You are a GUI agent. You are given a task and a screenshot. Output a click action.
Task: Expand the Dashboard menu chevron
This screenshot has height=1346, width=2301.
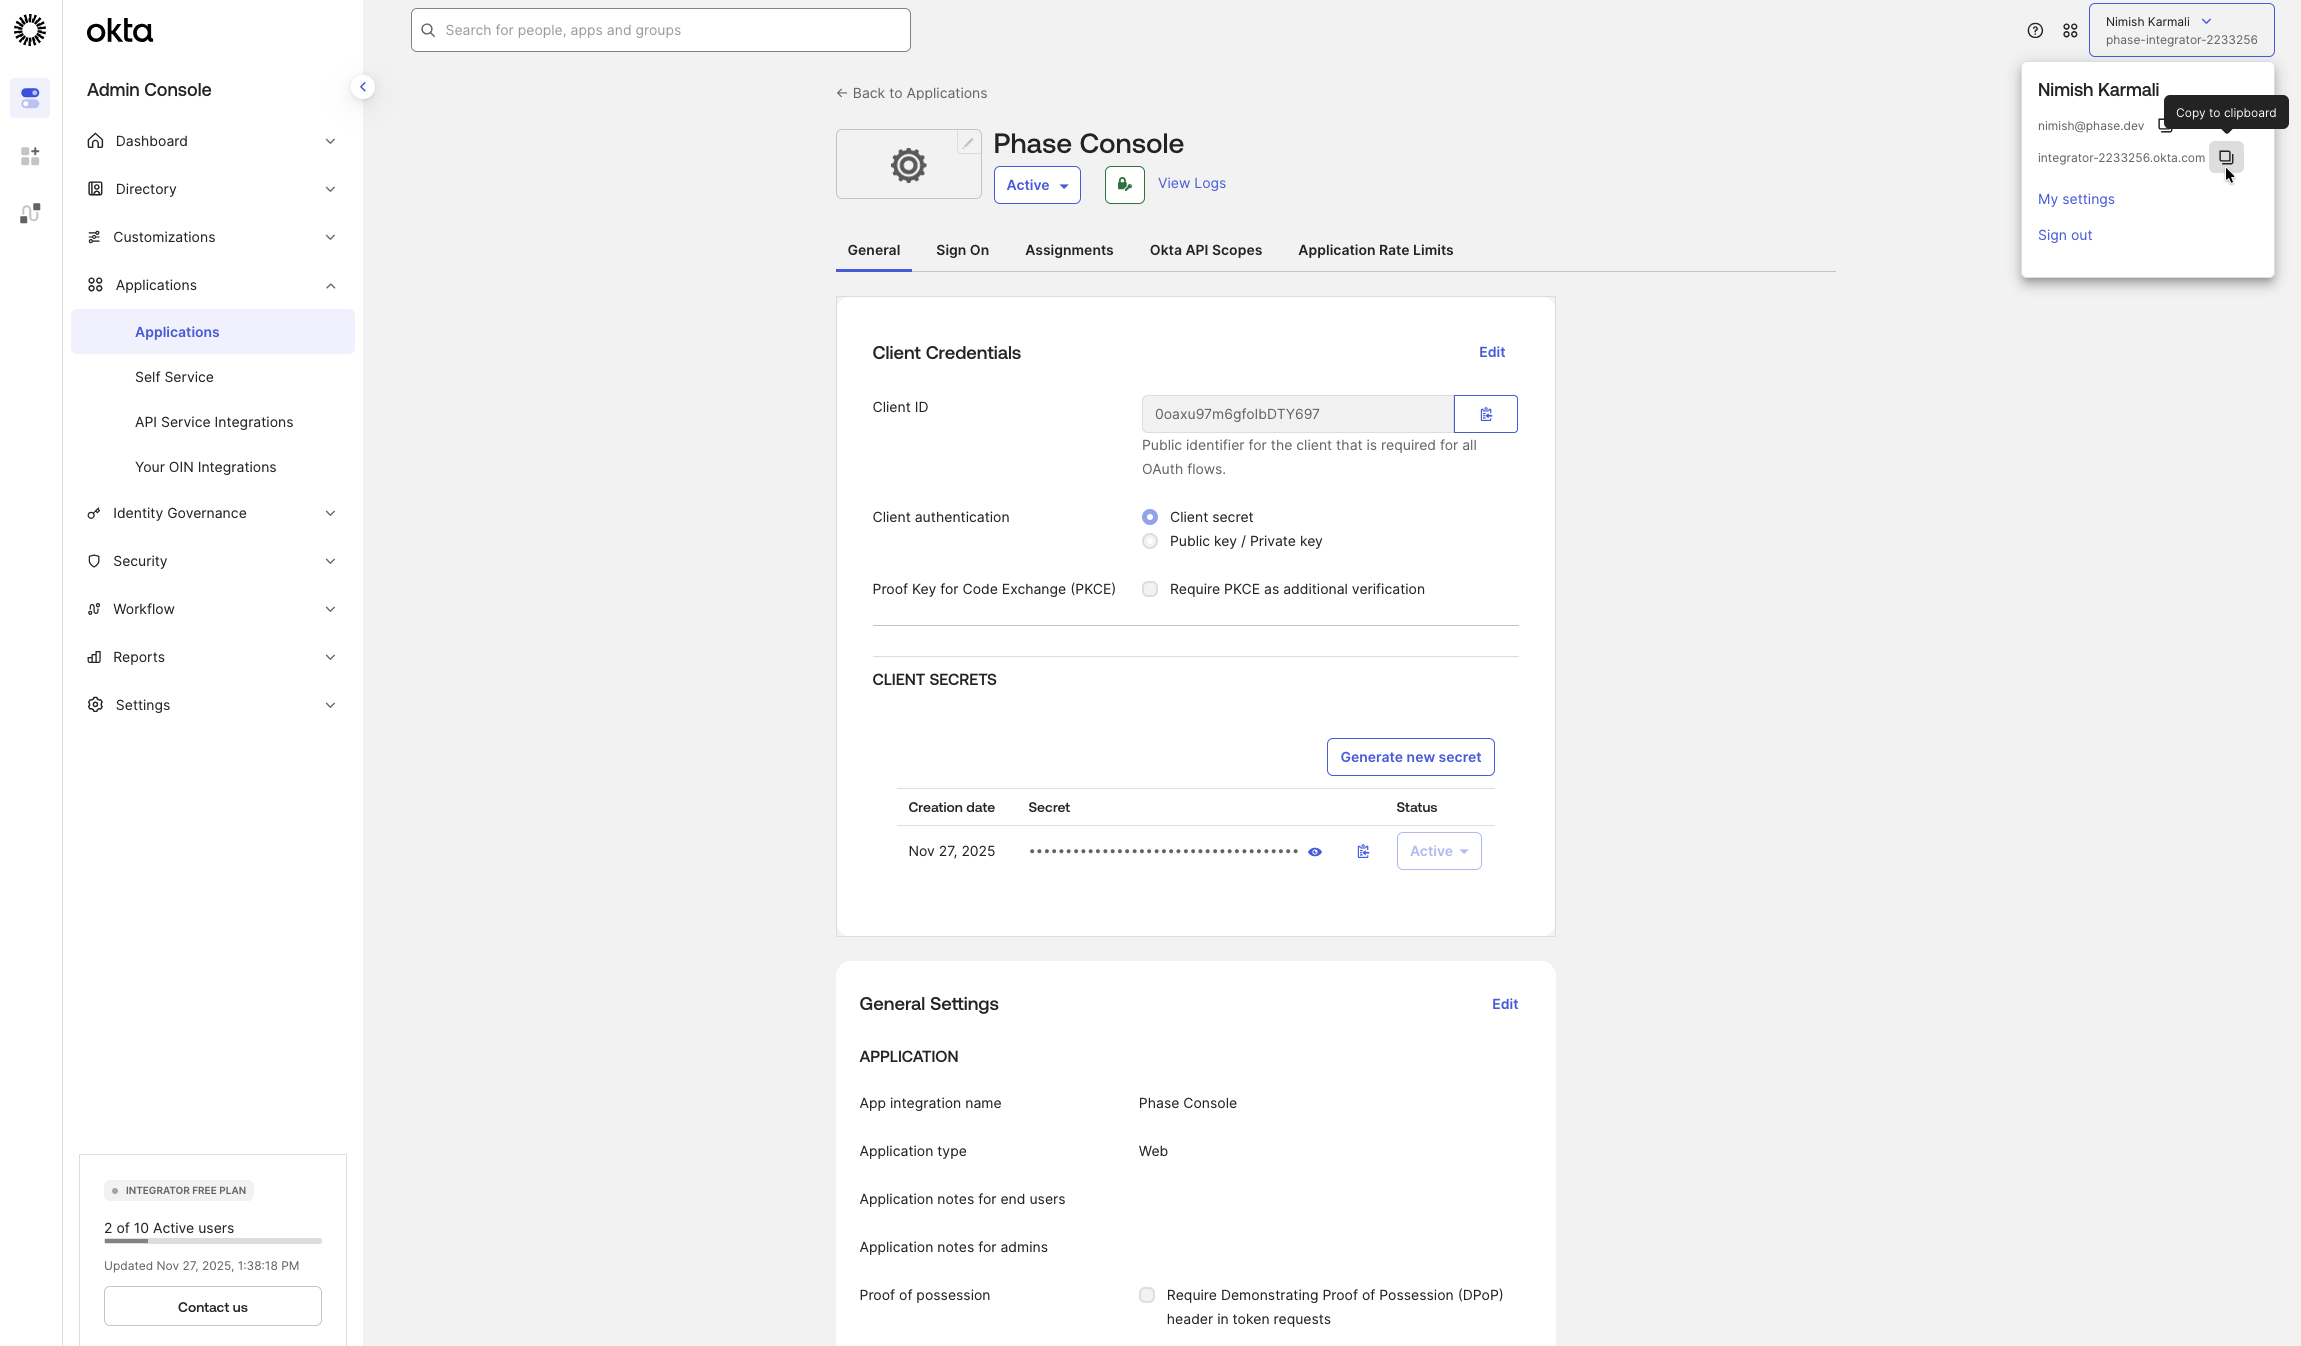(x=330, y=141)
